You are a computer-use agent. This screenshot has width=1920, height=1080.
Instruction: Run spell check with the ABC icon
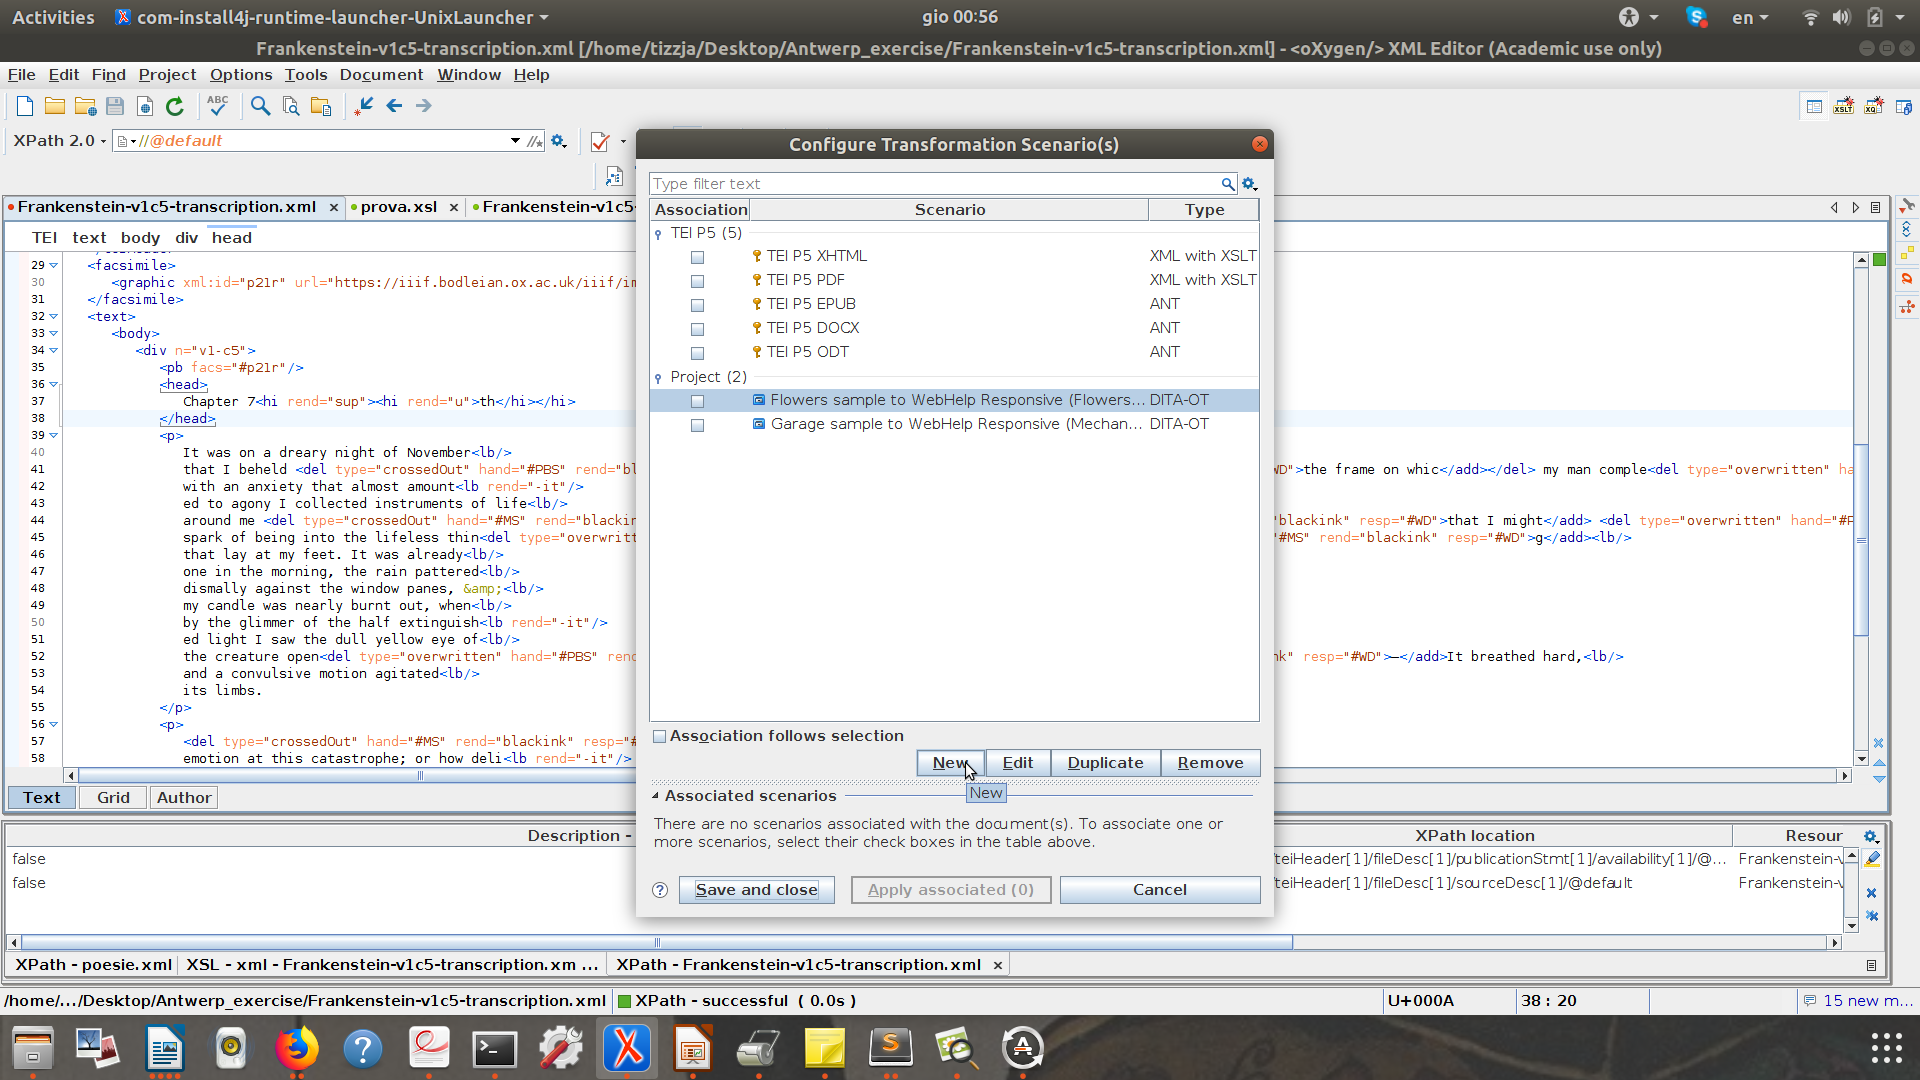217,106
